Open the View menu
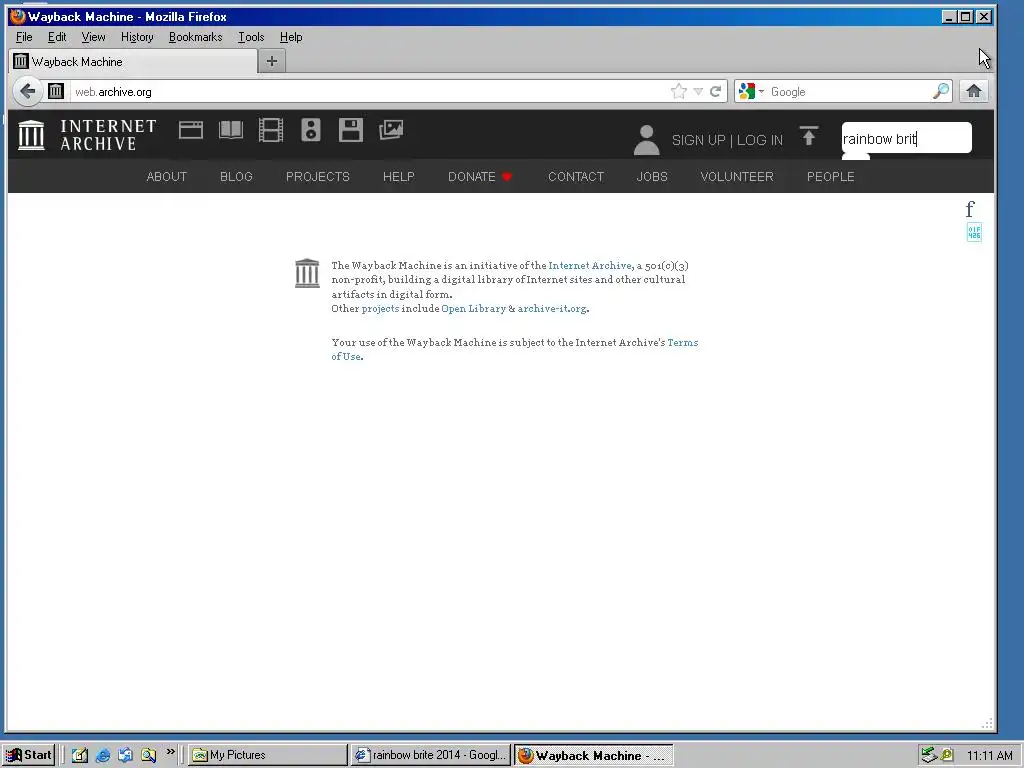This screenshot has width=1024, height=768. (93, 37)
